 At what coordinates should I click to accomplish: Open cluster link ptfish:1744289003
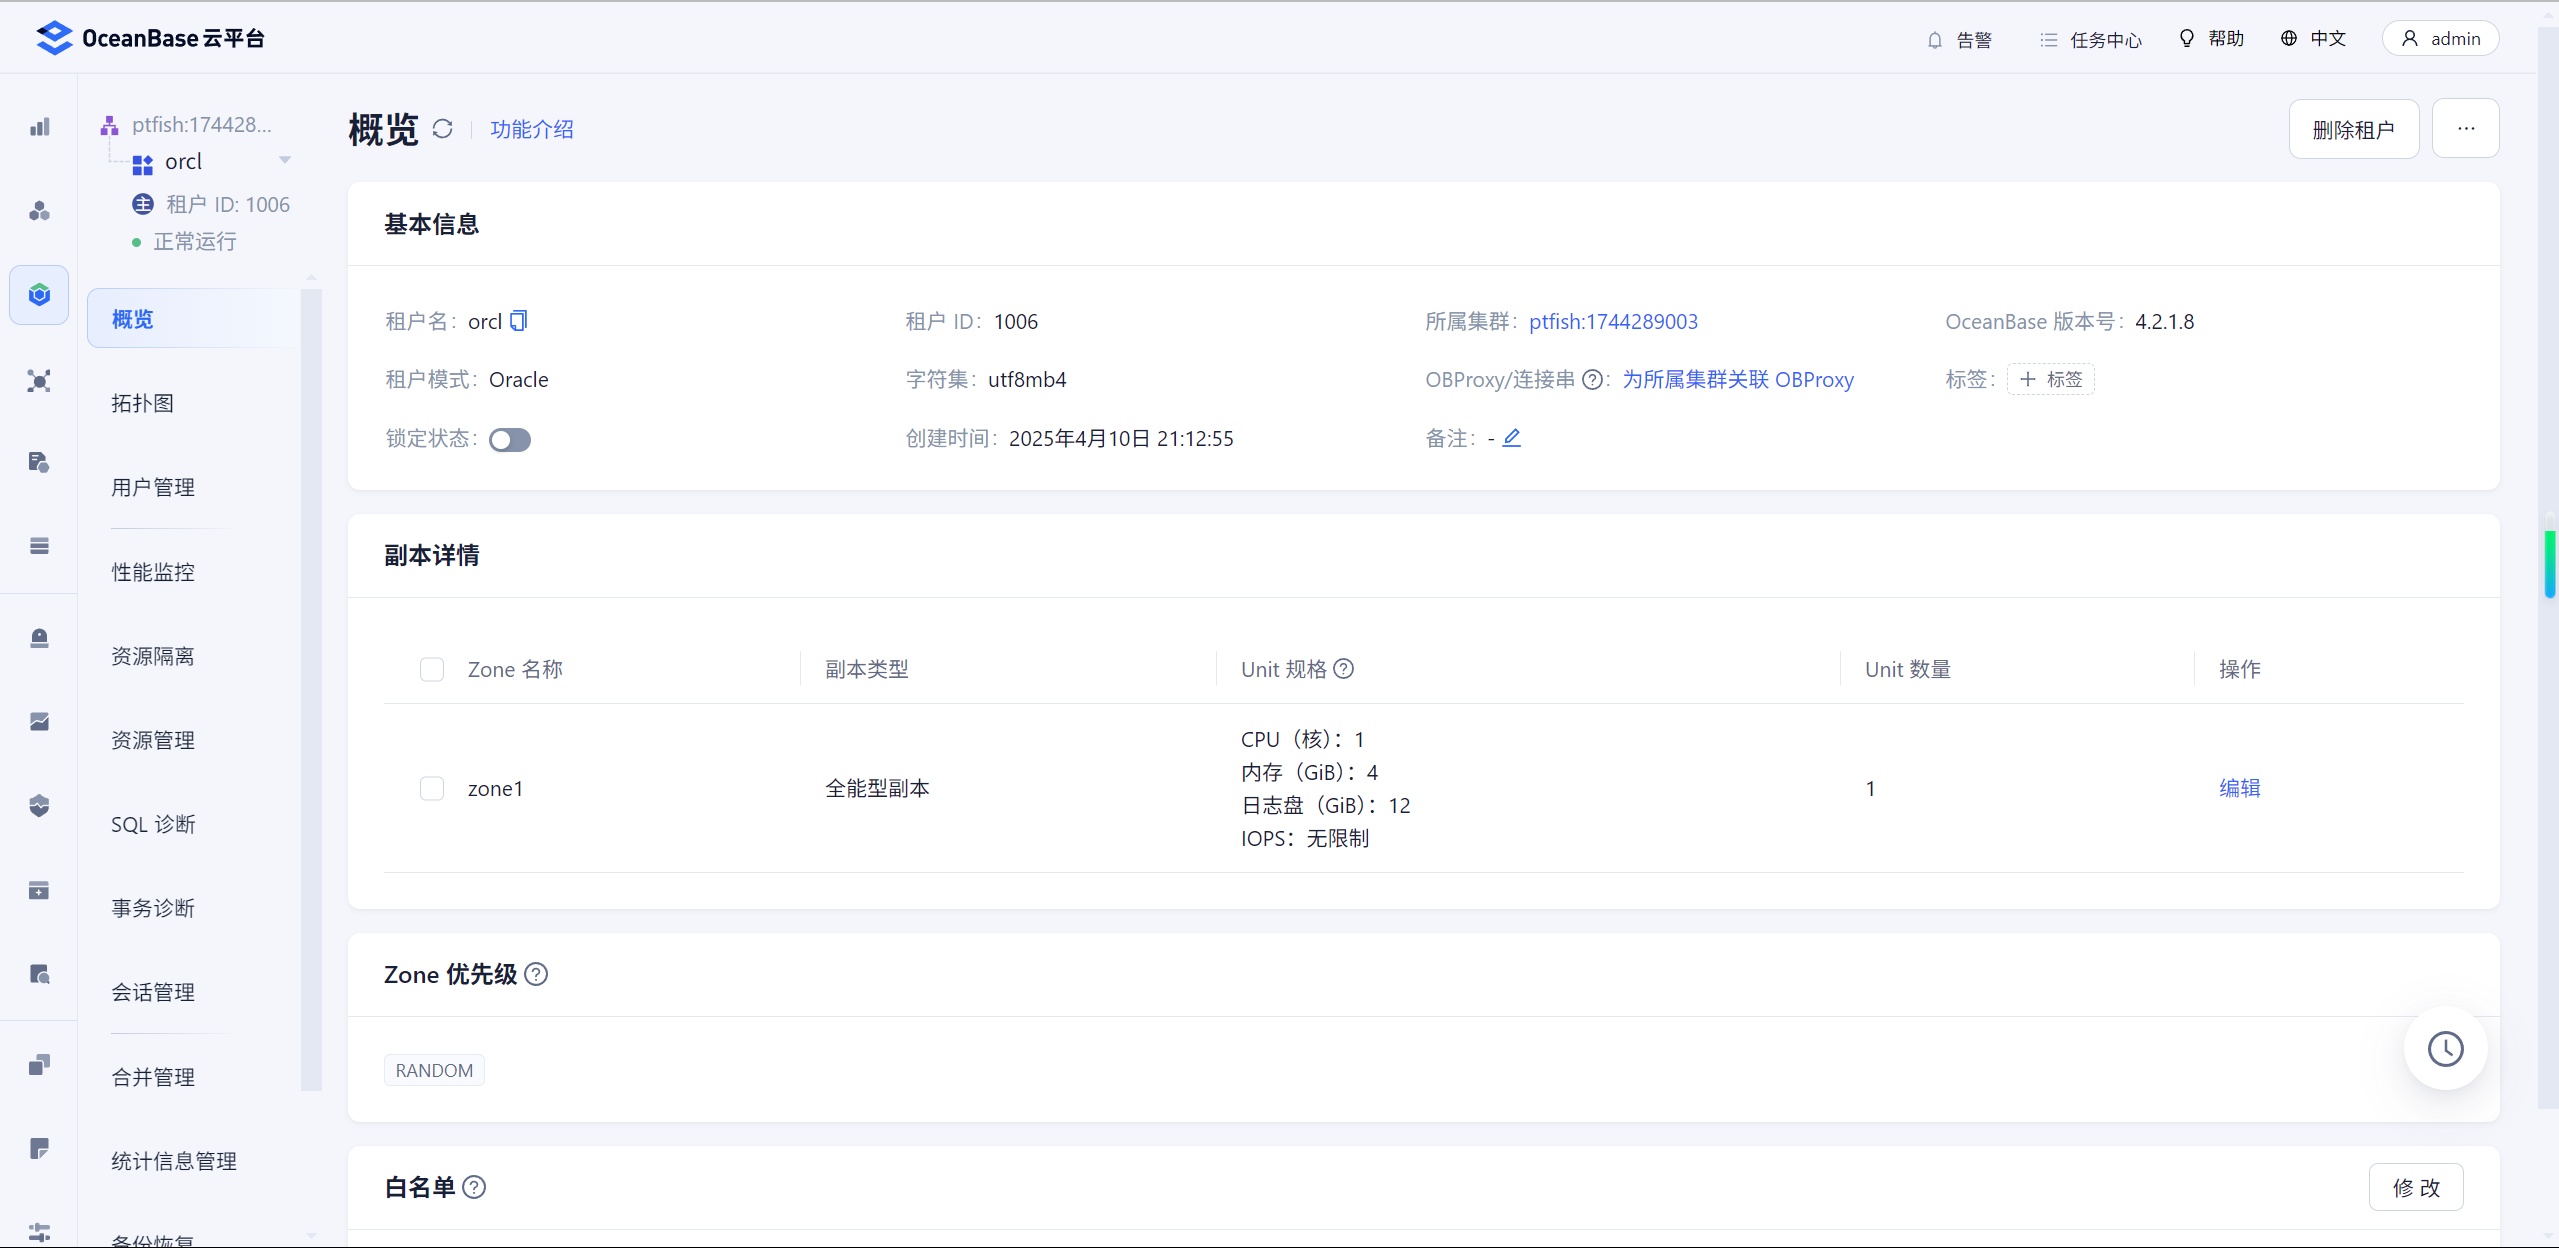(x=1613, y=321)
